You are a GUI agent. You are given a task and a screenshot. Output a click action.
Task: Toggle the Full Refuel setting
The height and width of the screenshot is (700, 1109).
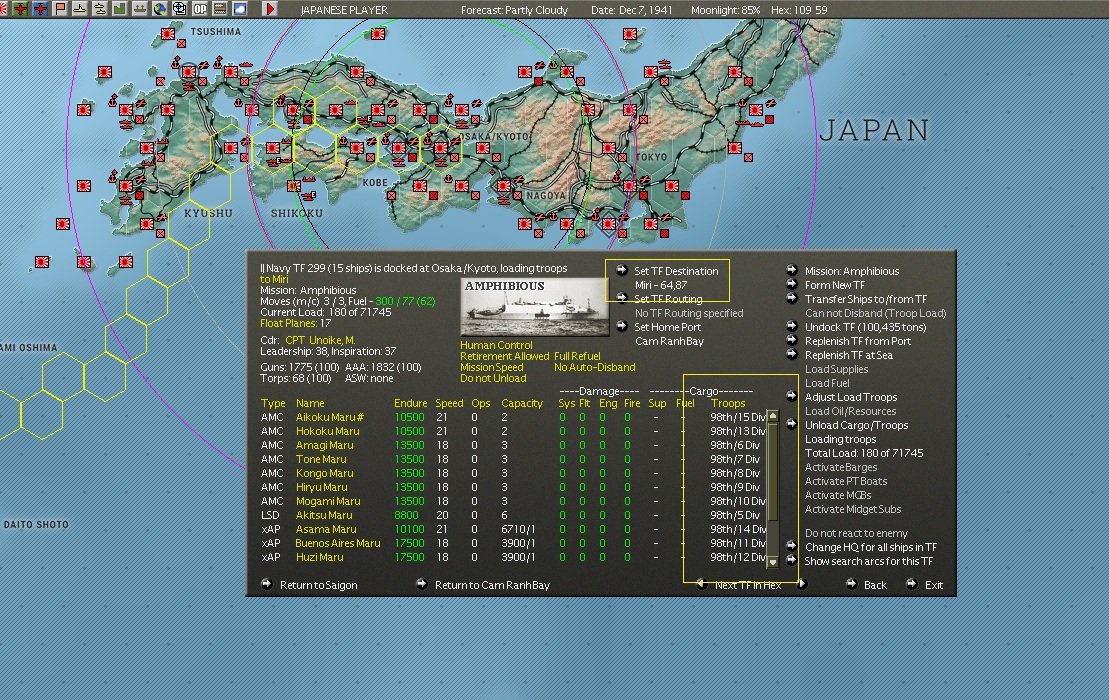pyautogui.click(x=577, y=356)
